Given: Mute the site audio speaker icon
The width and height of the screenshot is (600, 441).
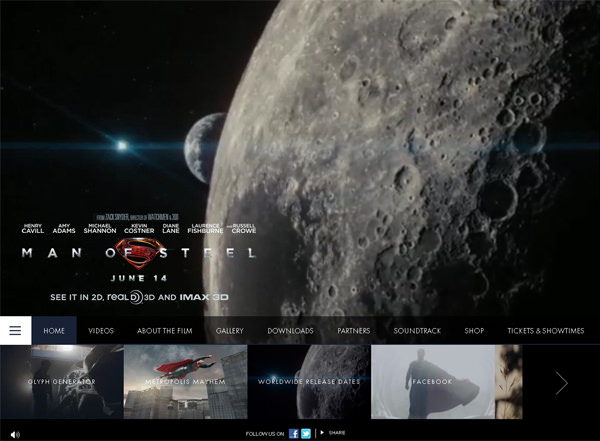Looking at the screenshot, I should [x=15, y=434].
